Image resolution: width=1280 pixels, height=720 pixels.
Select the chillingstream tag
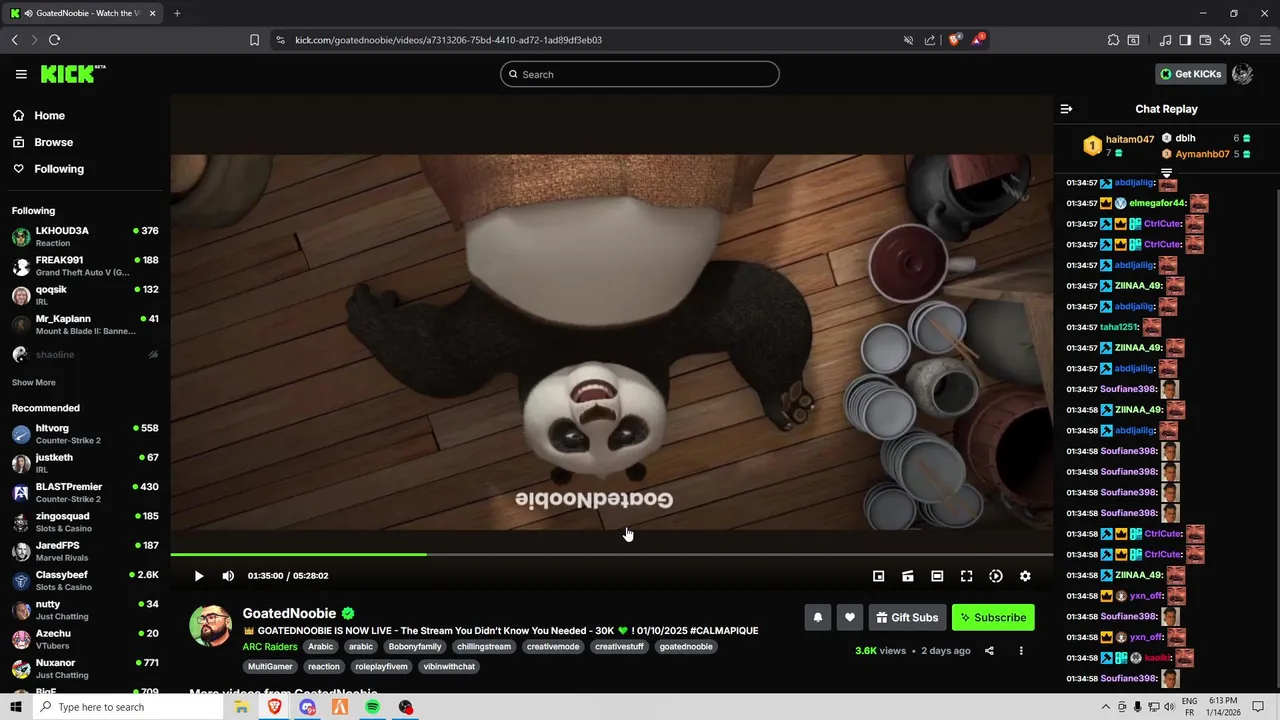point(484,647)
